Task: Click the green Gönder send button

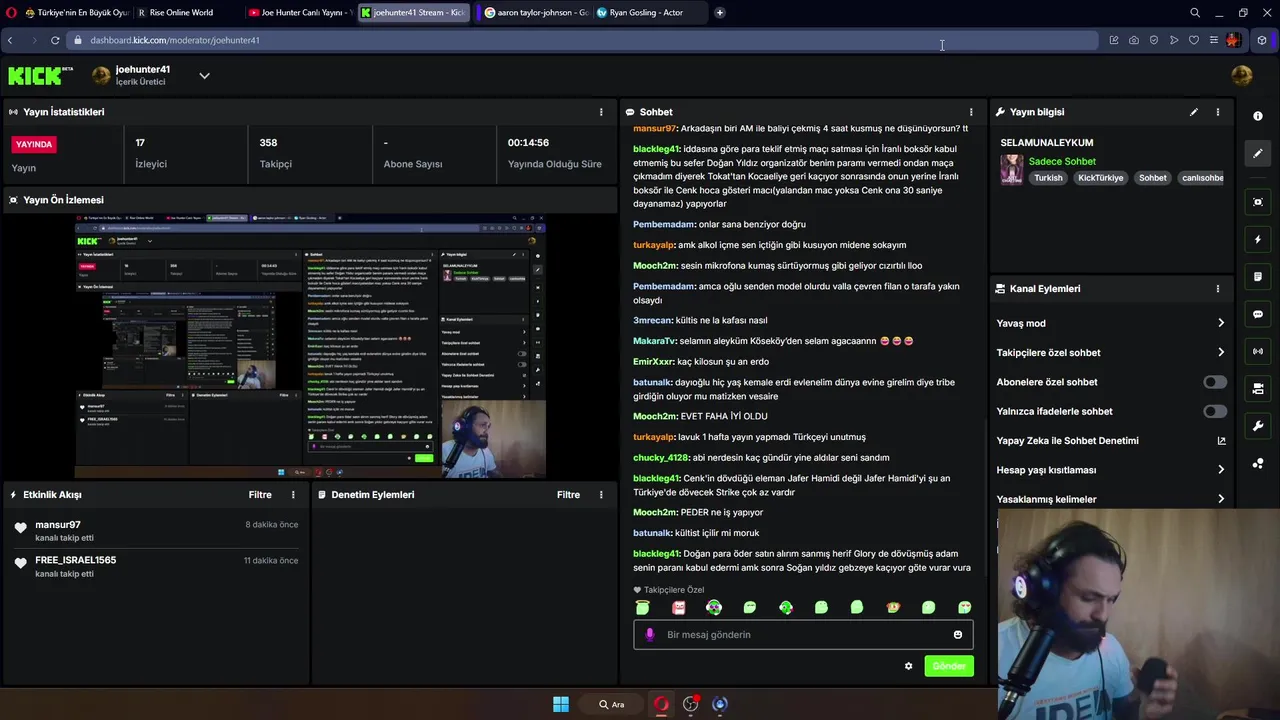Action: 949,666
